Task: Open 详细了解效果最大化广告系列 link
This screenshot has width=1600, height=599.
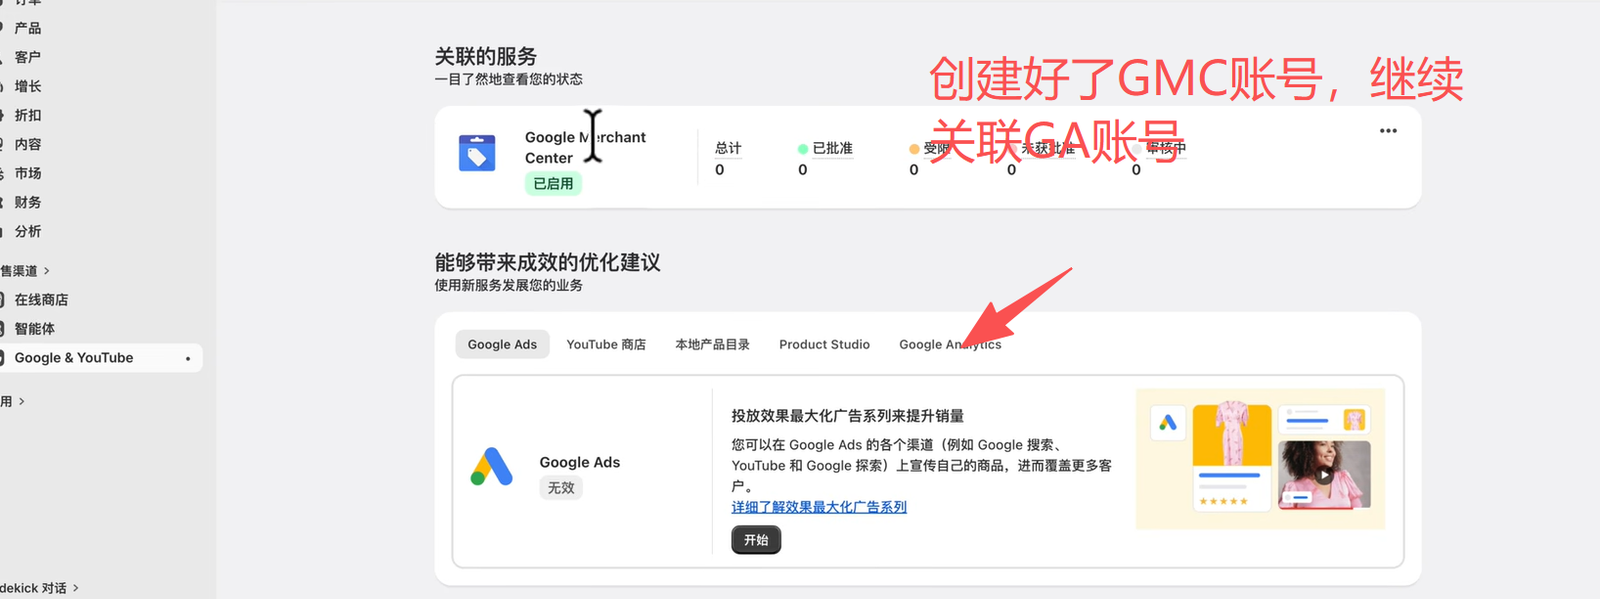Action: pyautogui.click(x=819, y=507)
